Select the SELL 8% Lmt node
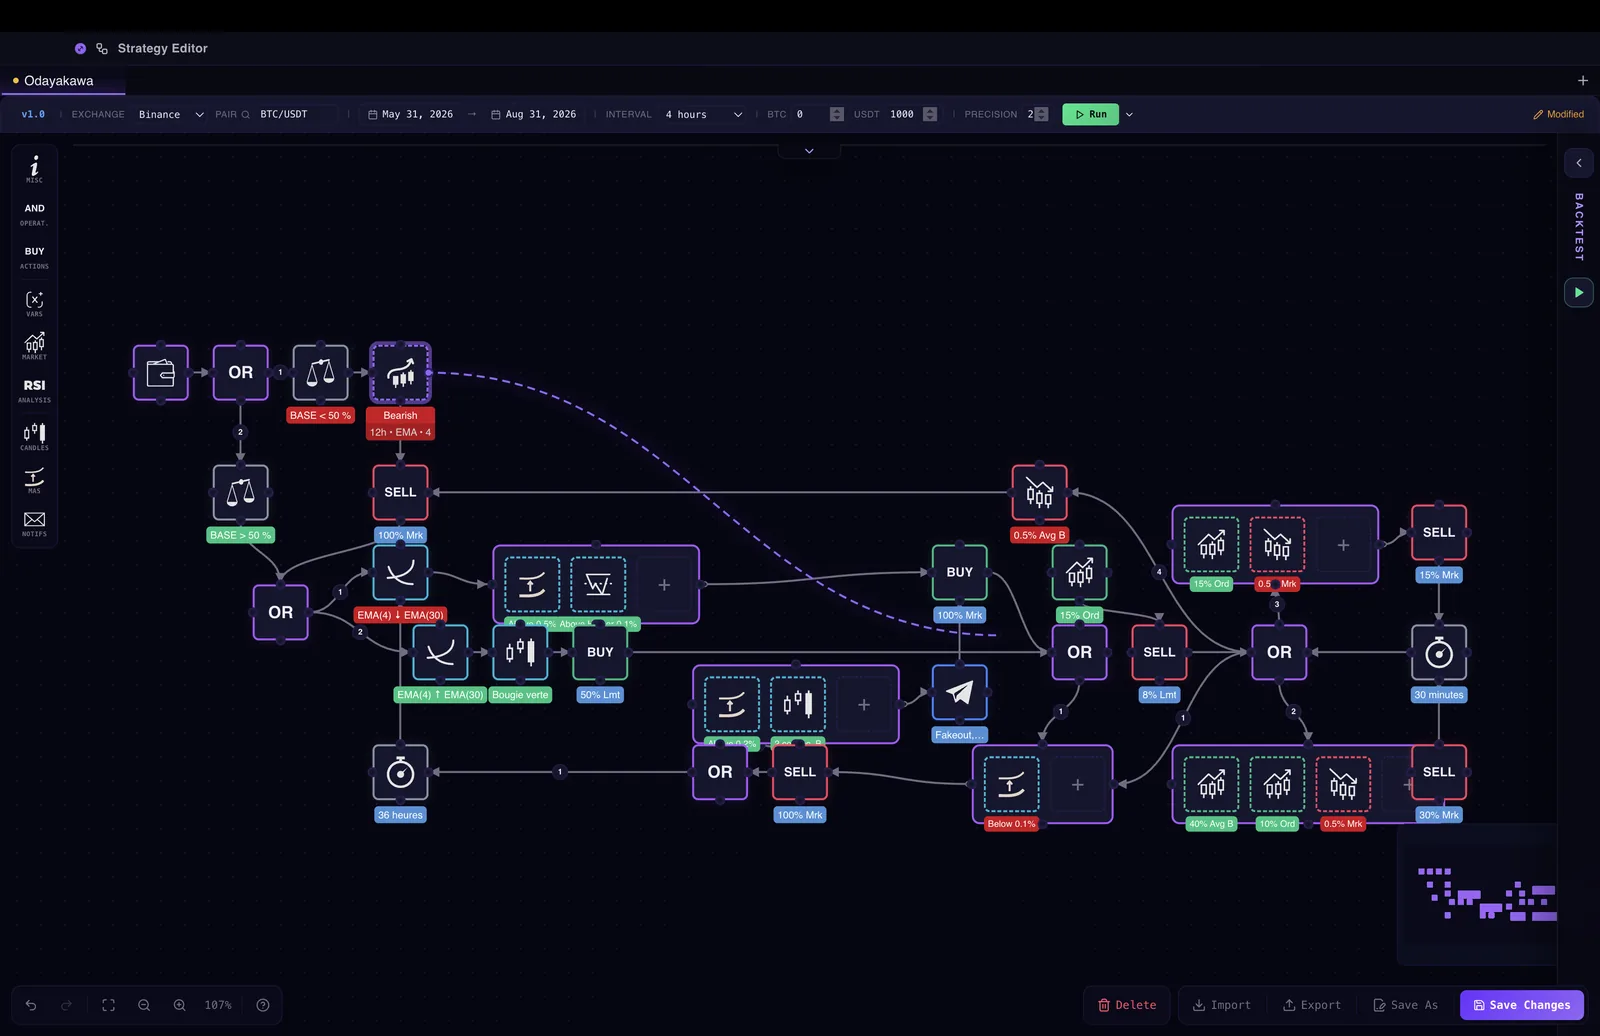Screen dimensions: 1600x1036 coord(1159,652)
